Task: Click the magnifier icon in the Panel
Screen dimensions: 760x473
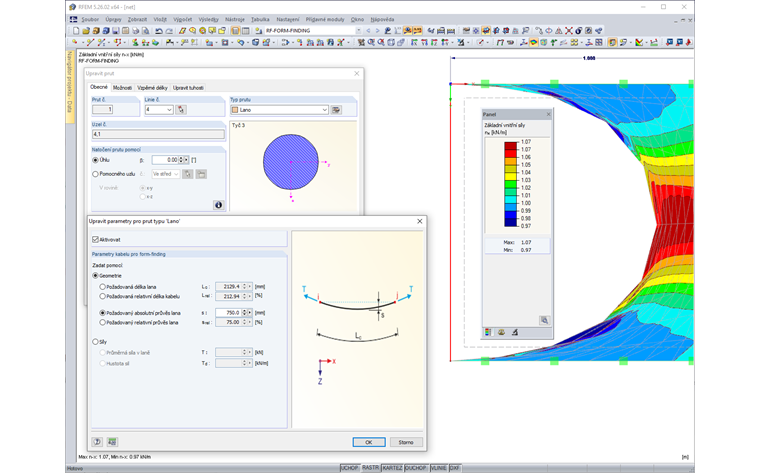Action: click(x=544, y=320)
